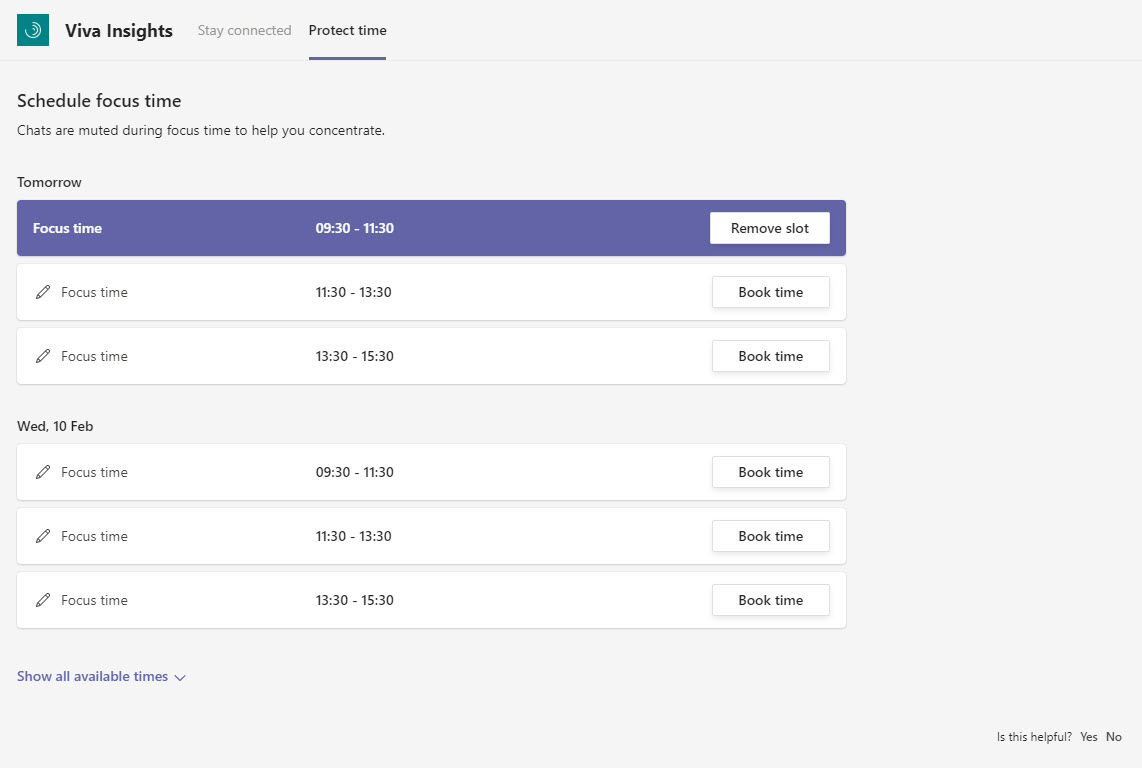The image size is (1142, 768).
Task: Book tomorrow's 13:30 - 15:30 focus time
Action: [x=770, y=355]
